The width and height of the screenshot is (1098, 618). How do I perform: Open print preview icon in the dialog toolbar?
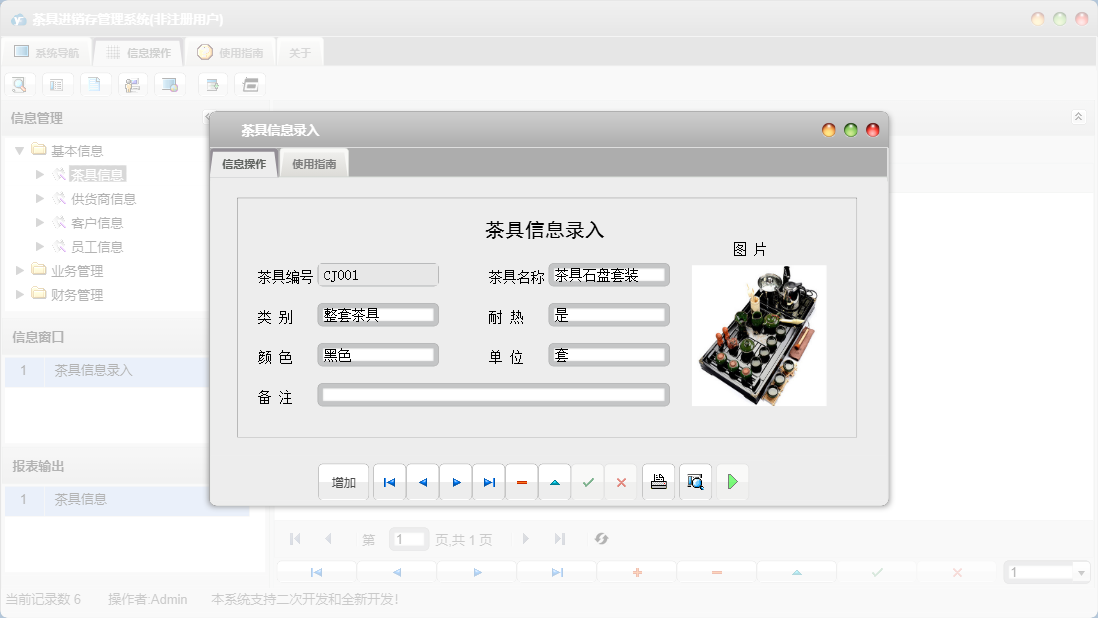695,482
